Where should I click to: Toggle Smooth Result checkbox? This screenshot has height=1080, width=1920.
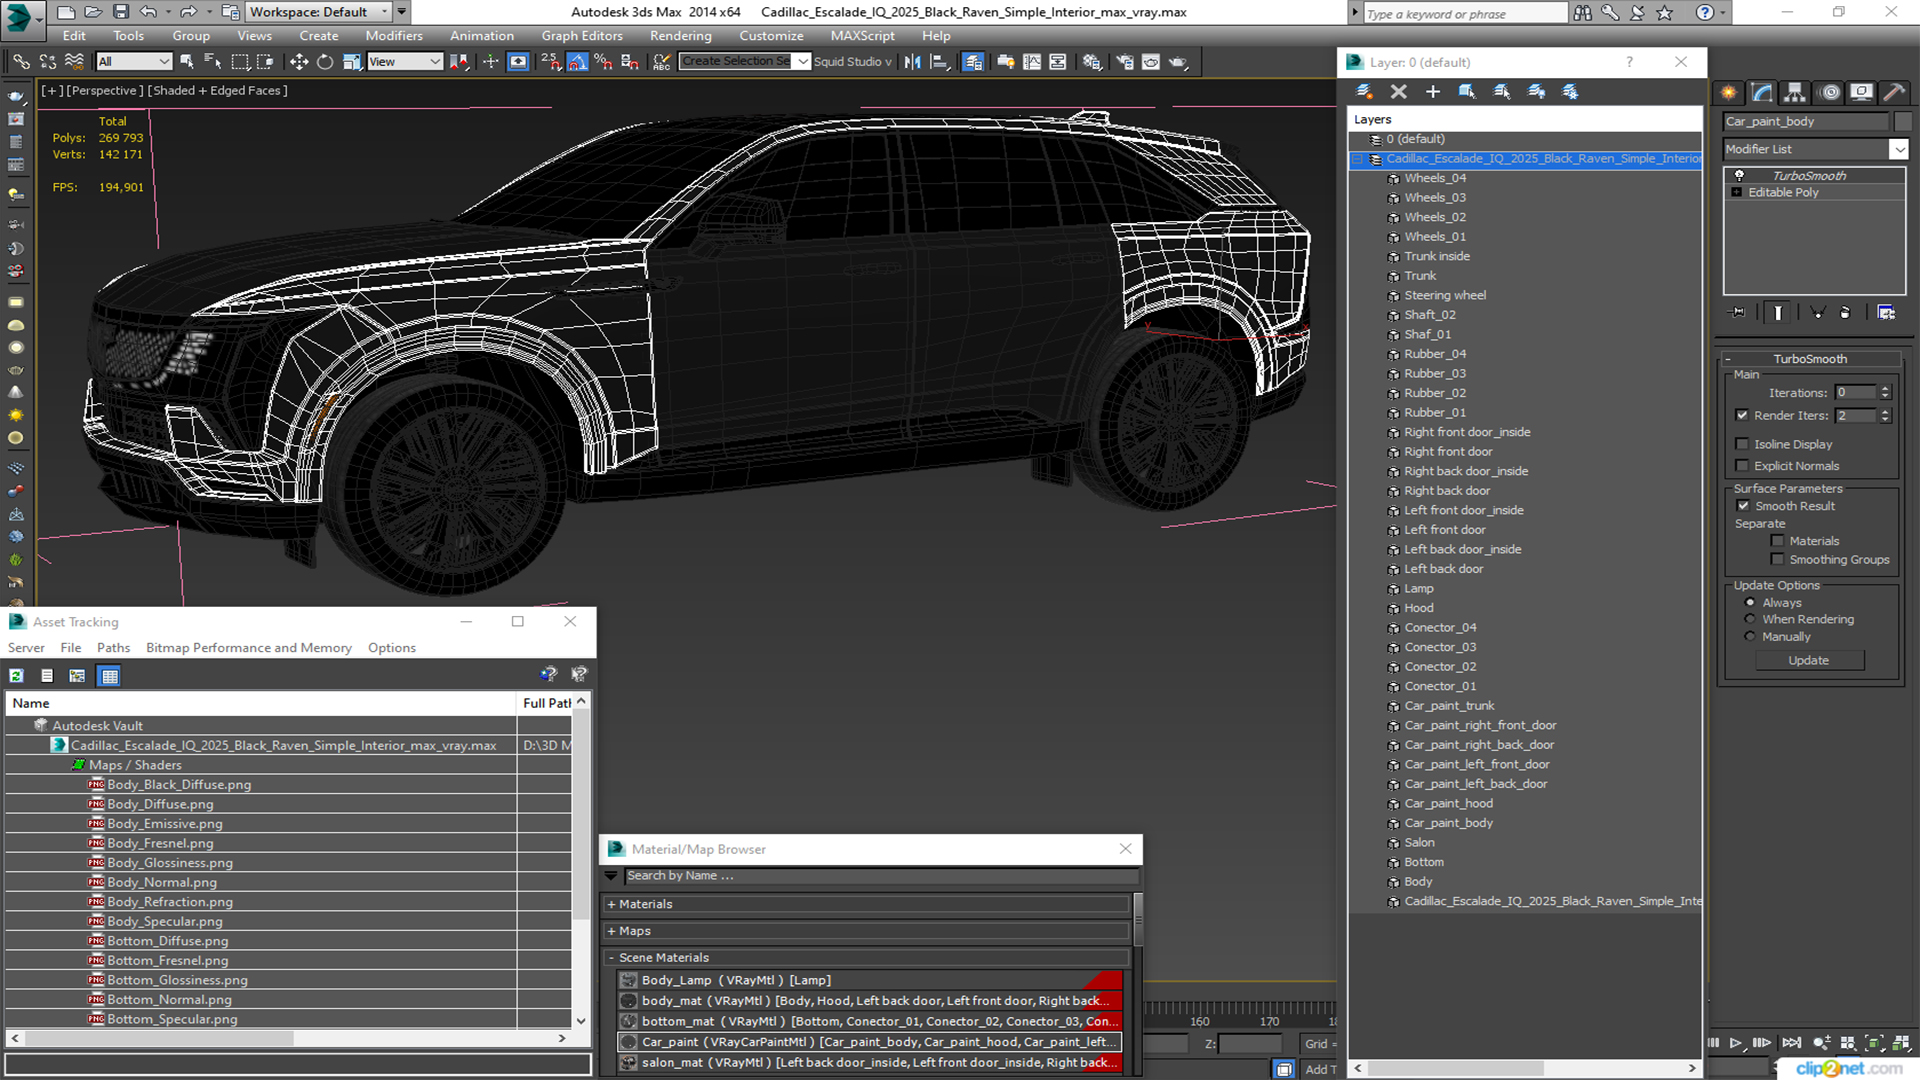[x=1743, y=506]
